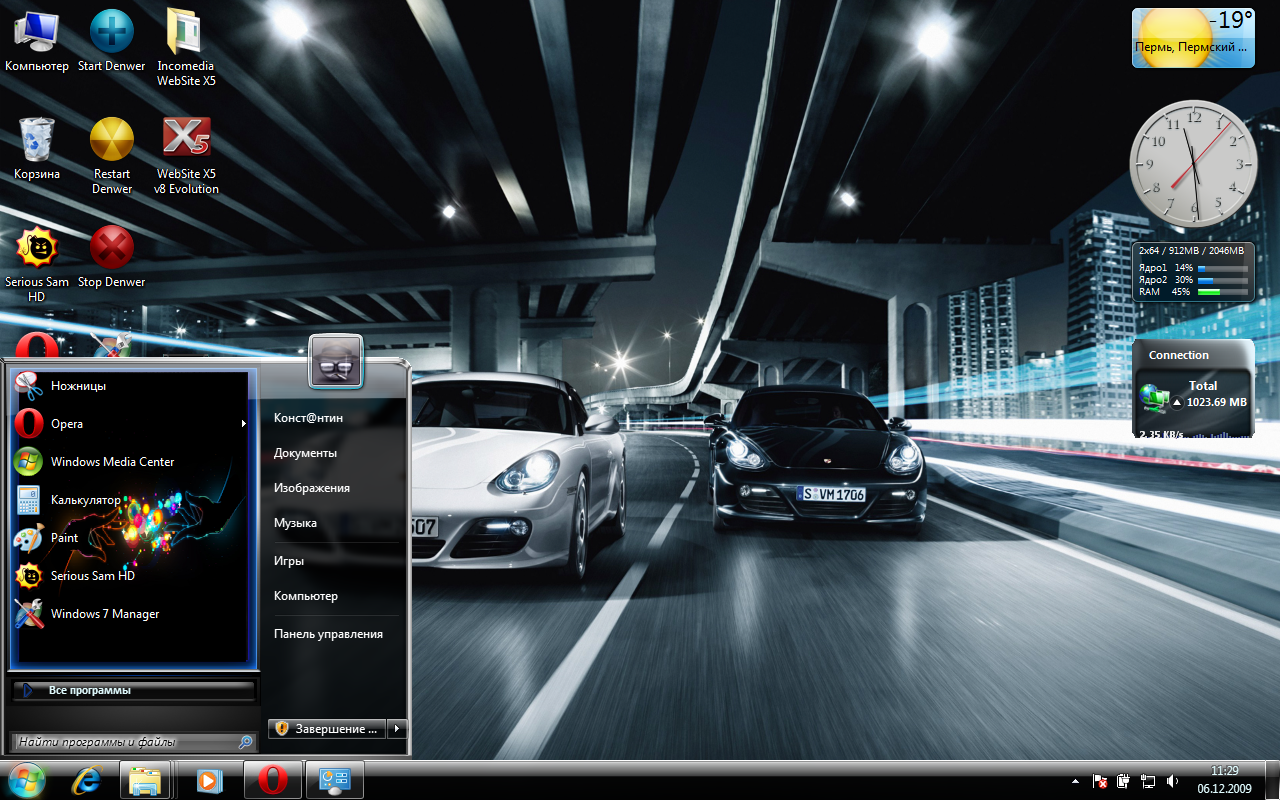Viewport: 1280px width, 800px height.
Task: Click the user account picture in Start menu
Action: click(x=336, y=360)
